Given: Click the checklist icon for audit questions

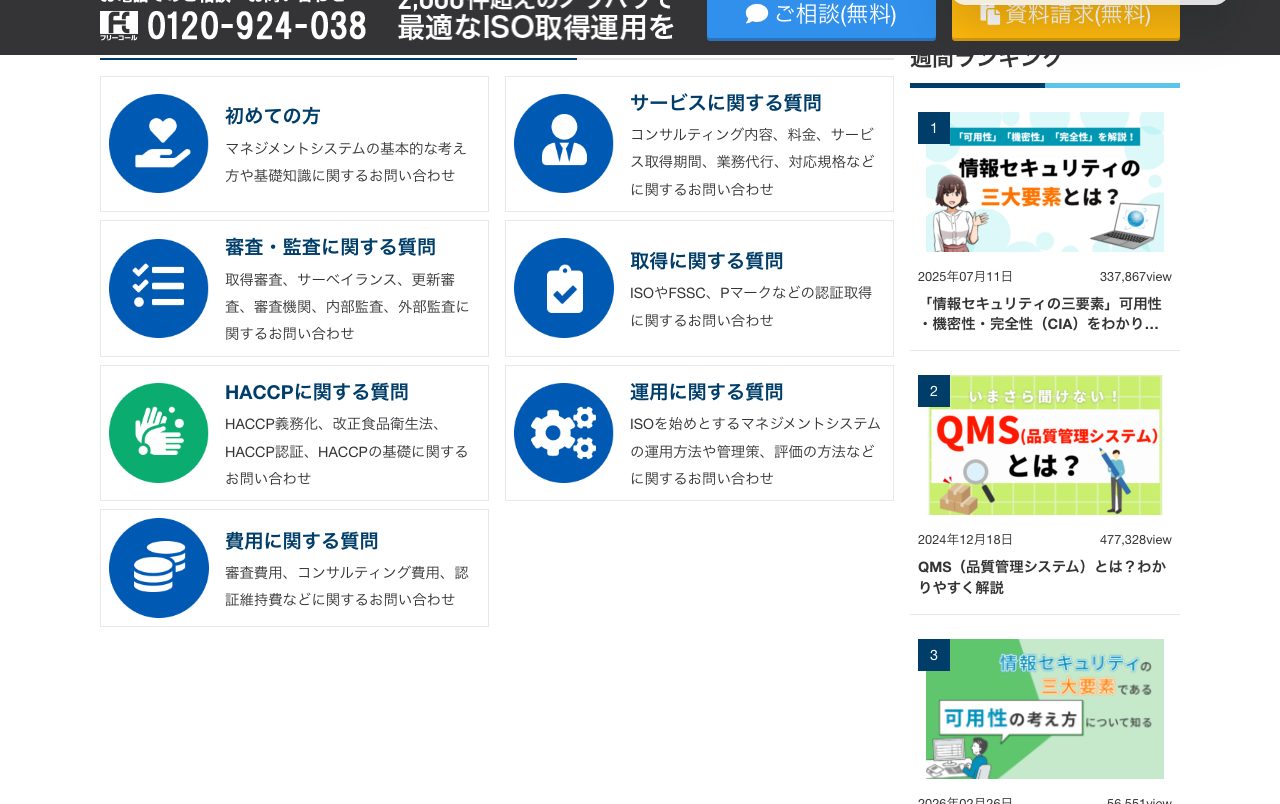Looking at the screenshot, I should pos(158,288).
